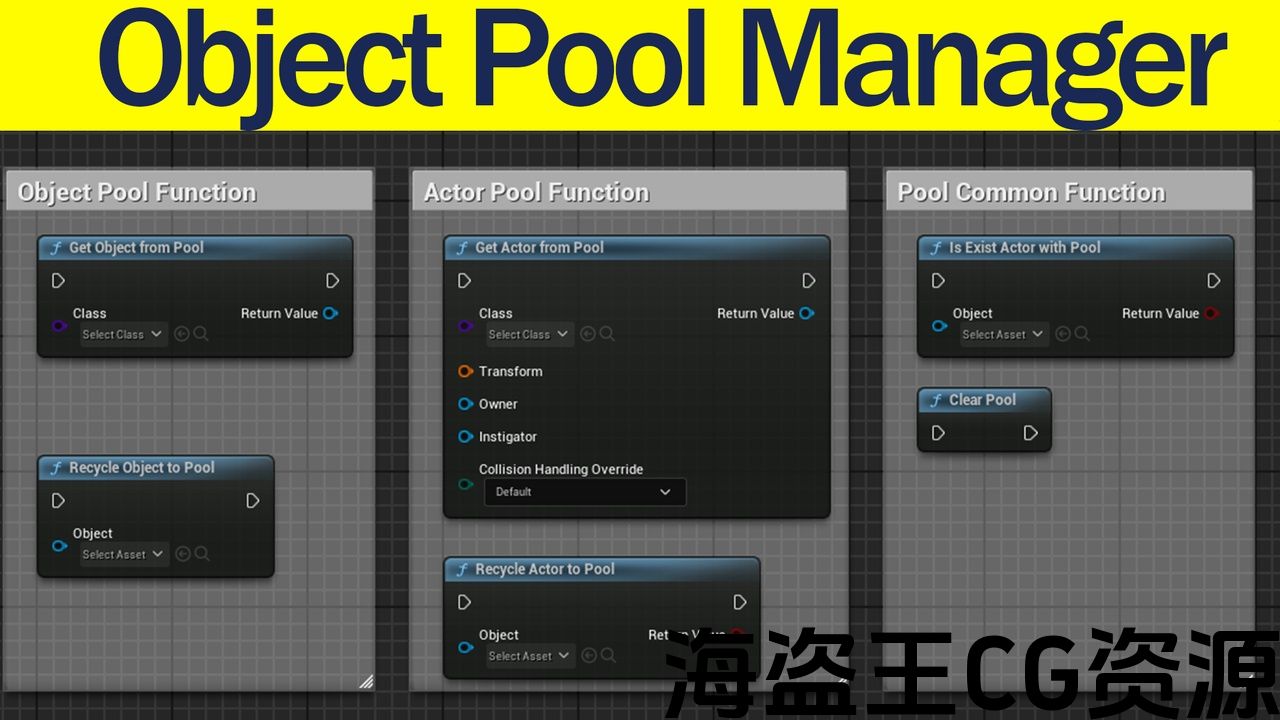Click the browse magnifier icon in Recycle Actor to Pool
The height and width of the screenshot is (720, 1280).
pyautogui.click(x=608, y=656)
